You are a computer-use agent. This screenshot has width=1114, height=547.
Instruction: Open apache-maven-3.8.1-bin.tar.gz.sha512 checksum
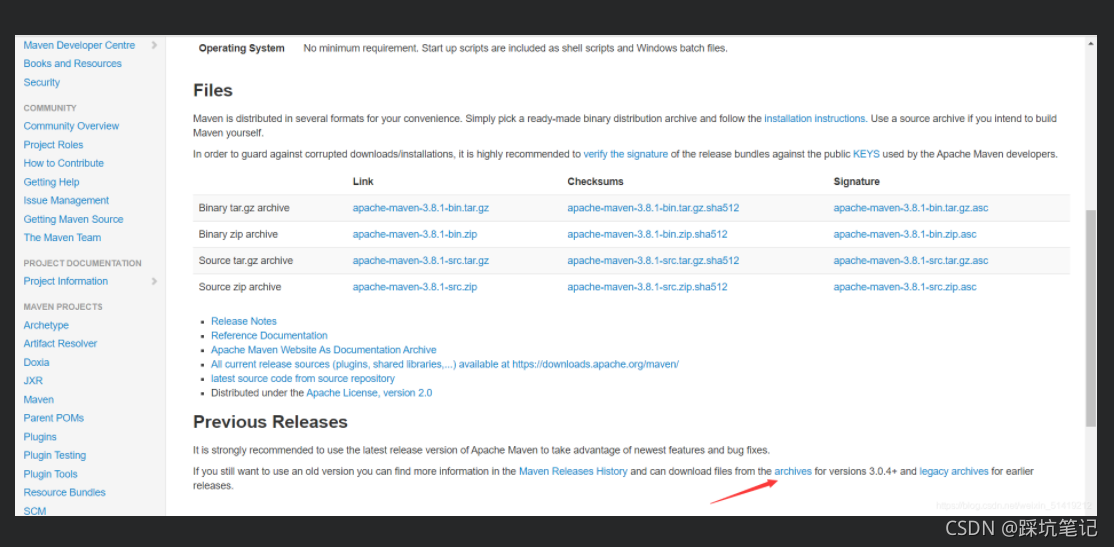[653, 208]
